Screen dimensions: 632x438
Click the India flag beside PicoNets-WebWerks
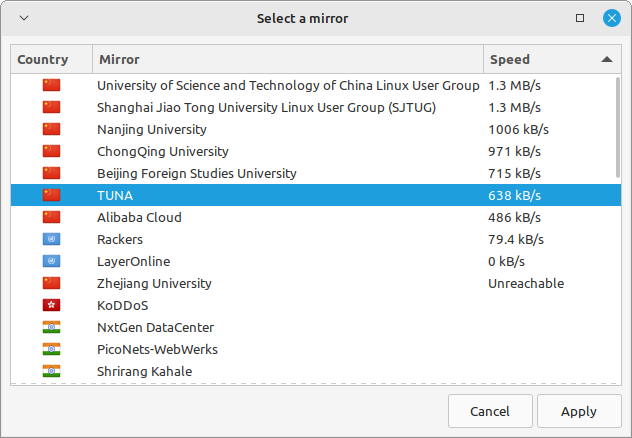tap(51, 349)
